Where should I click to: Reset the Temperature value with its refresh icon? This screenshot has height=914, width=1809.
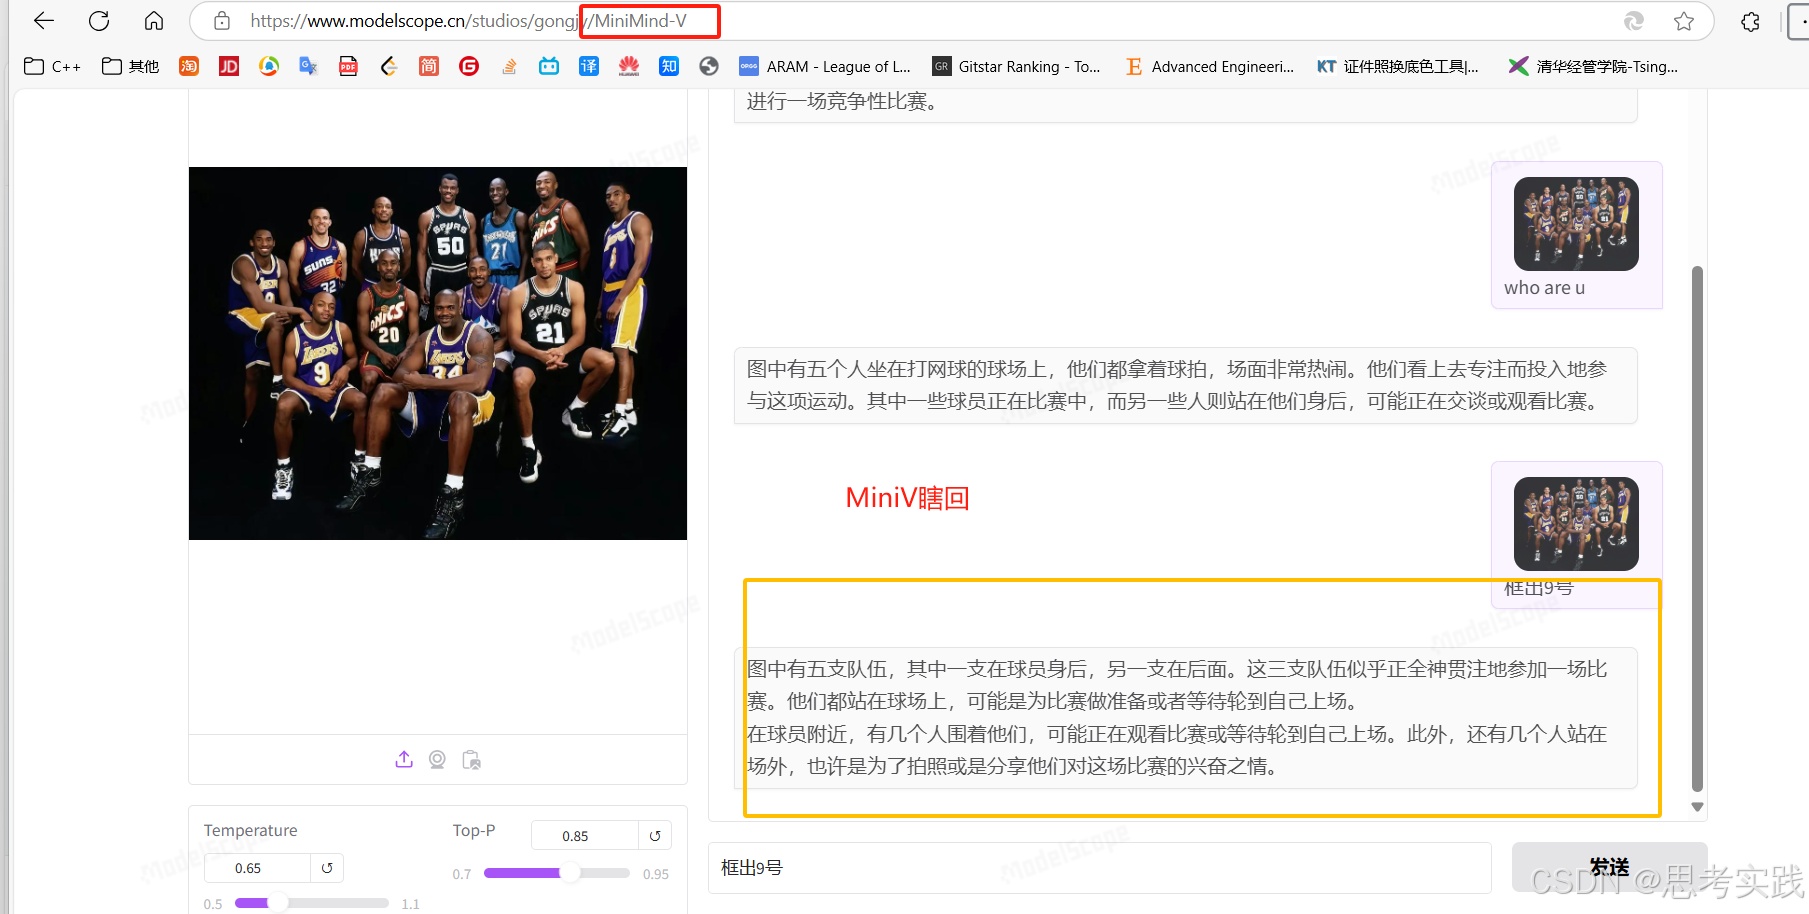327,867
